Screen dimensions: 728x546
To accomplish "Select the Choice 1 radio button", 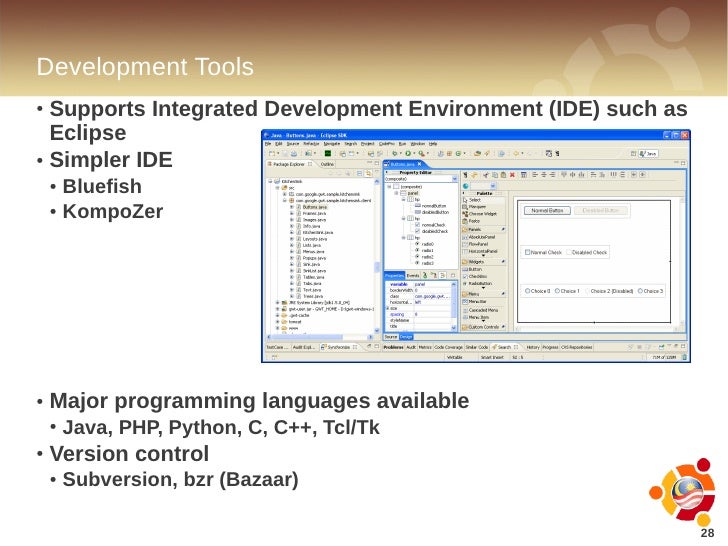I will tap(558, 291).
